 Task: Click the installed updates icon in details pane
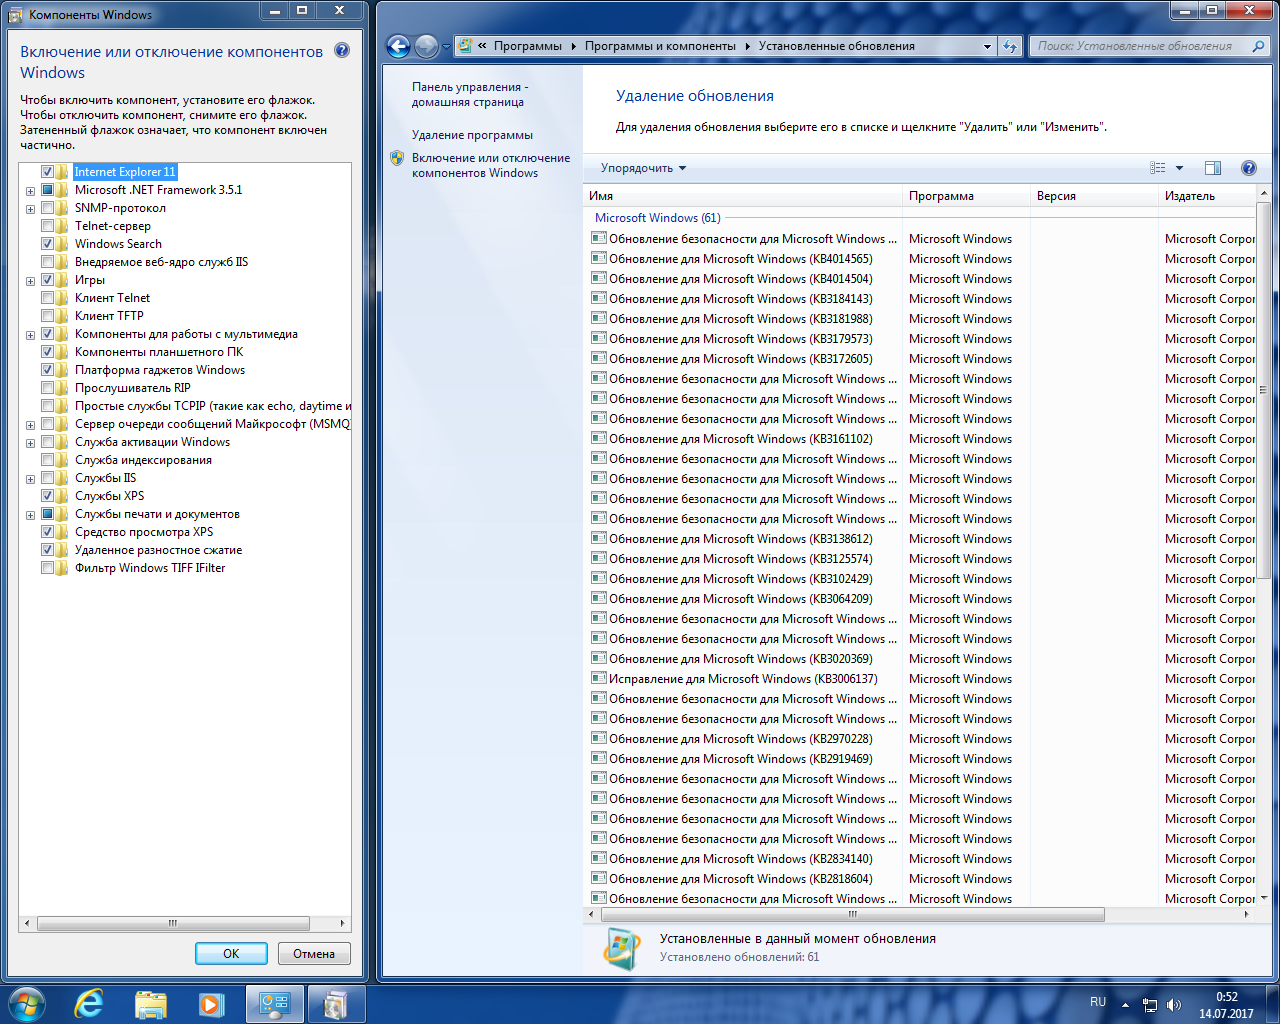[x=621, y=948]
